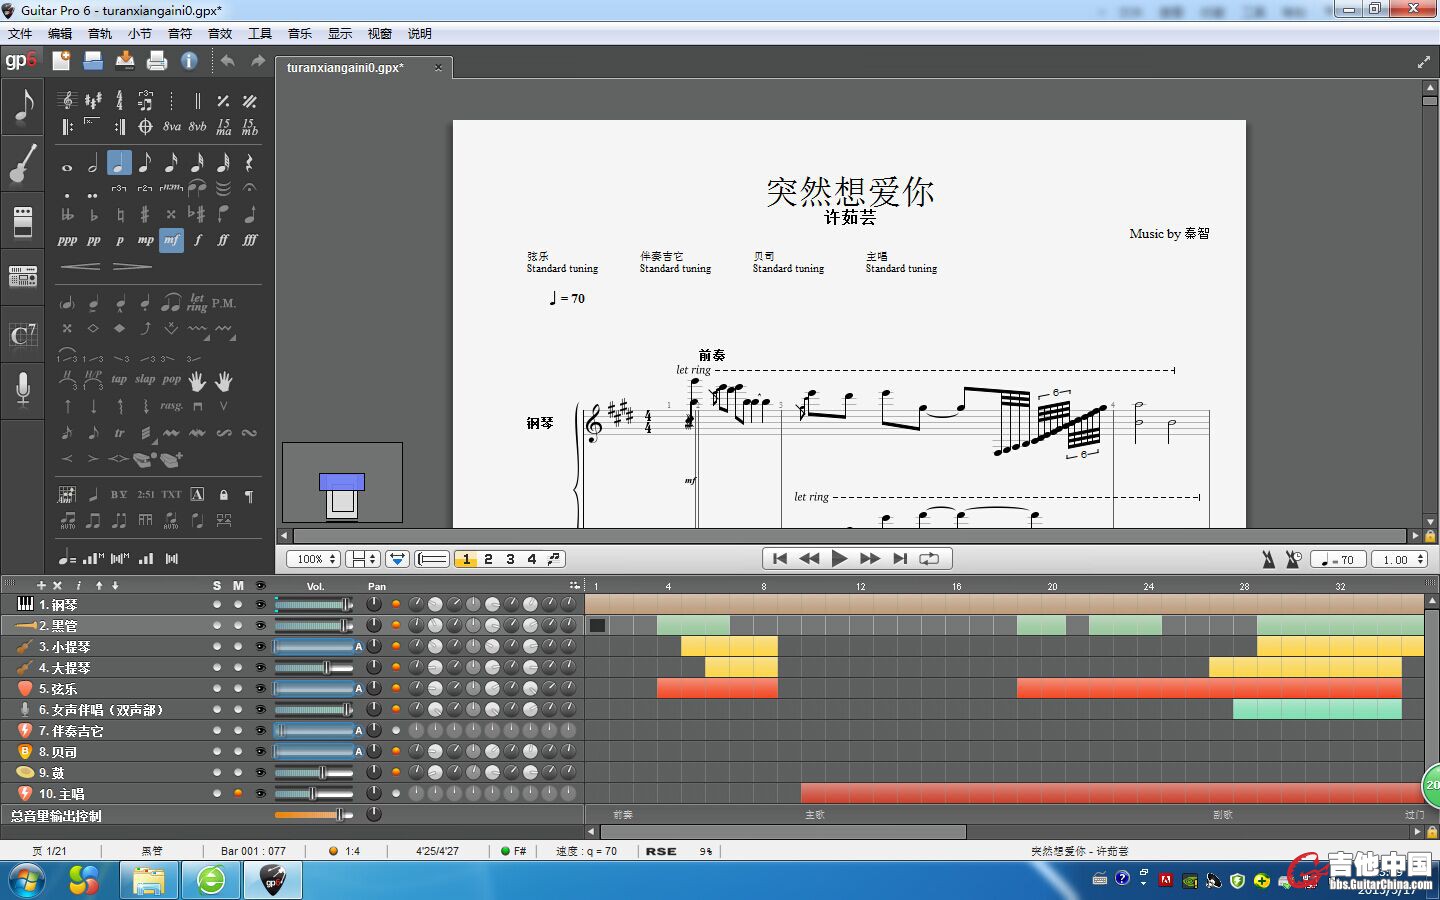Viewport: 1440px width, 900px height.
Task: Select track 6 女声伴唱（双声部）
Action: pyautogui.click(x=100, y=710)
